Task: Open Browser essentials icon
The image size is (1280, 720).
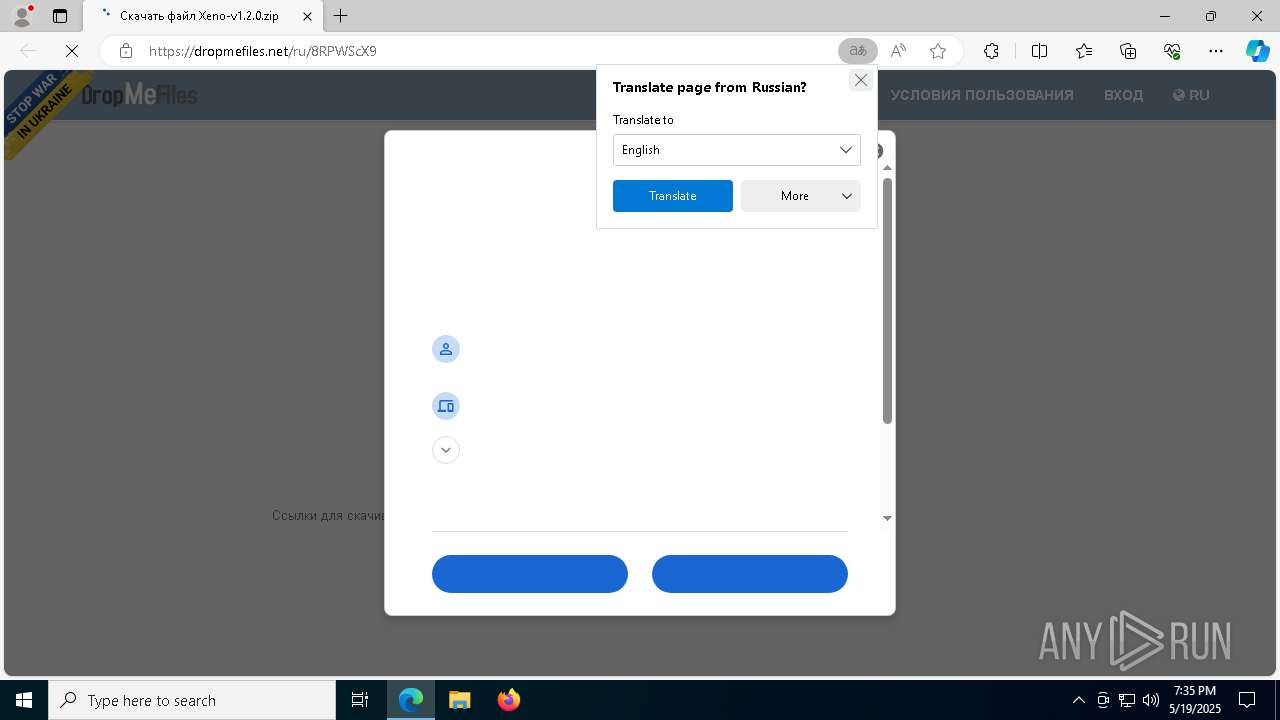Action: click(x=1172, y=51)
